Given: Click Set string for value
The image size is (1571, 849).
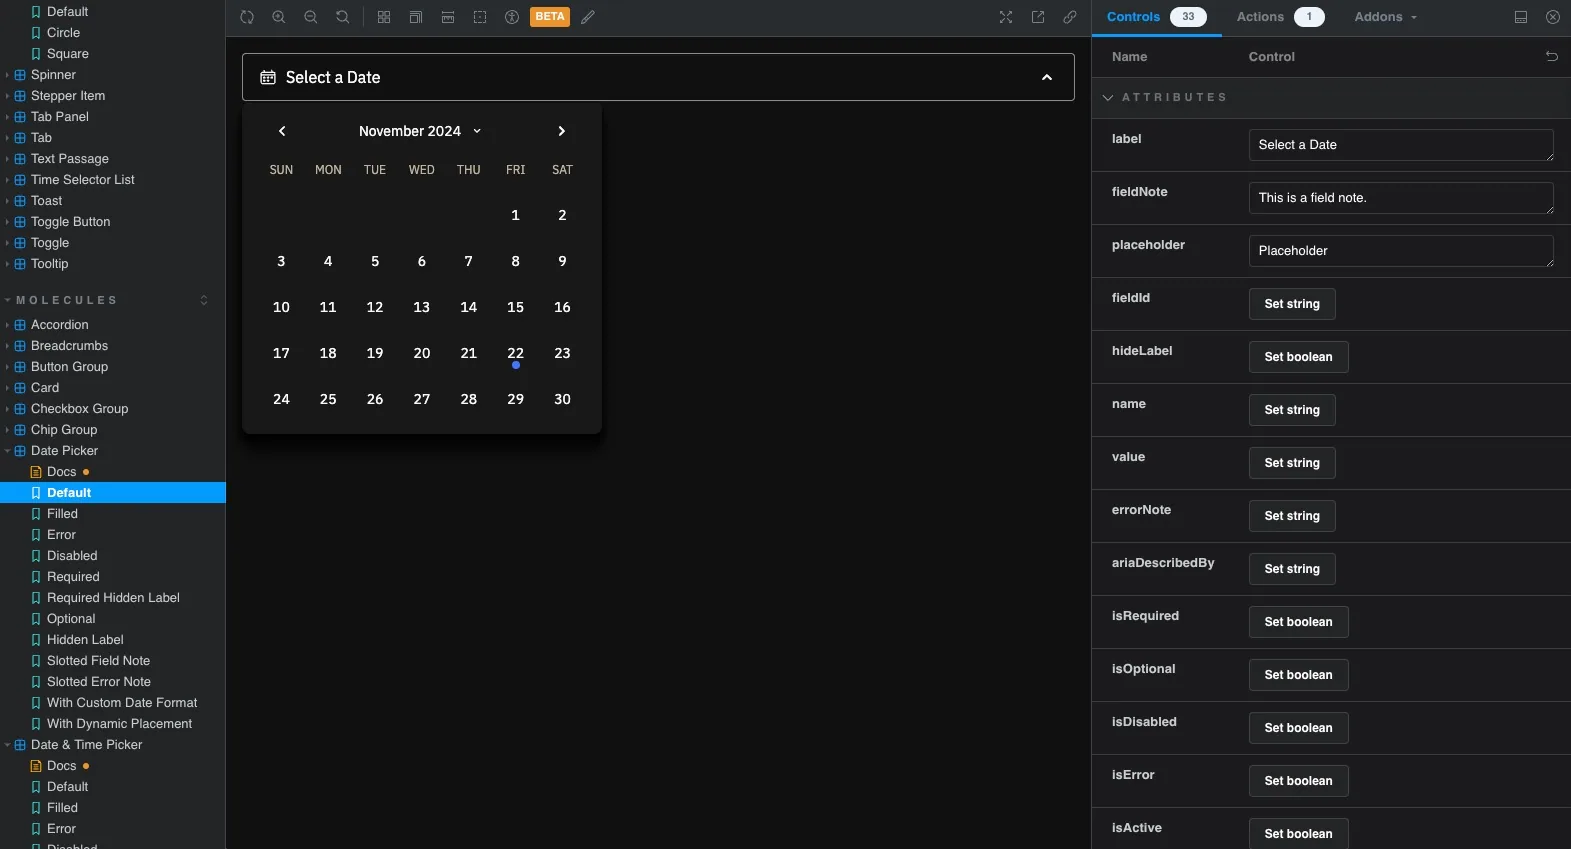Looking at the screenshot, I should point(1292,463).
